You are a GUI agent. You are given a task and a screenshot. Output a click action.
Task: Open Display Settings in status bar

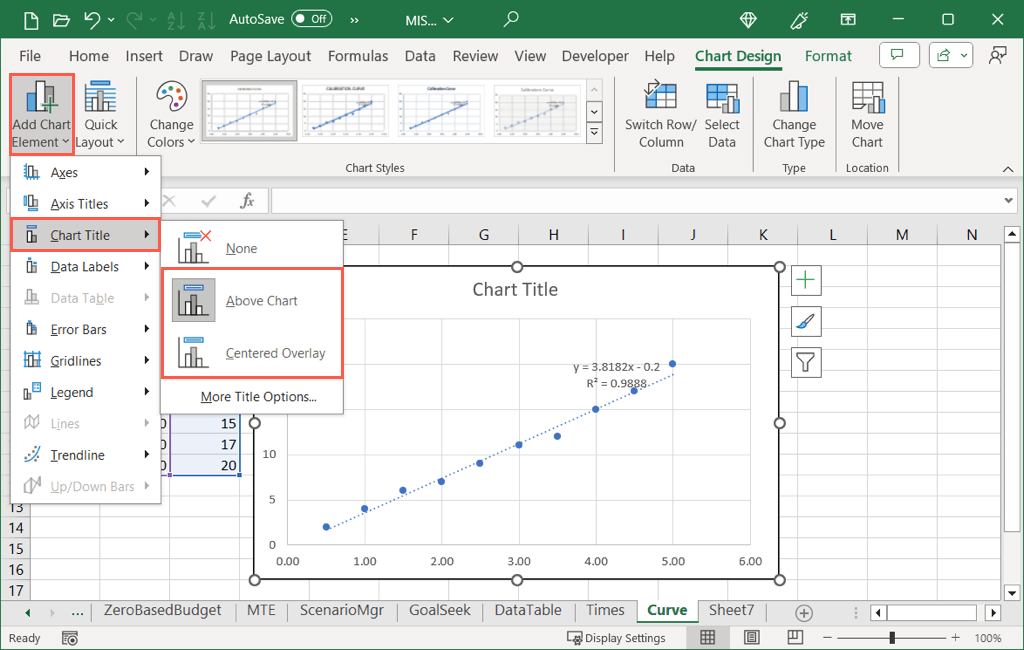[616, 638]
